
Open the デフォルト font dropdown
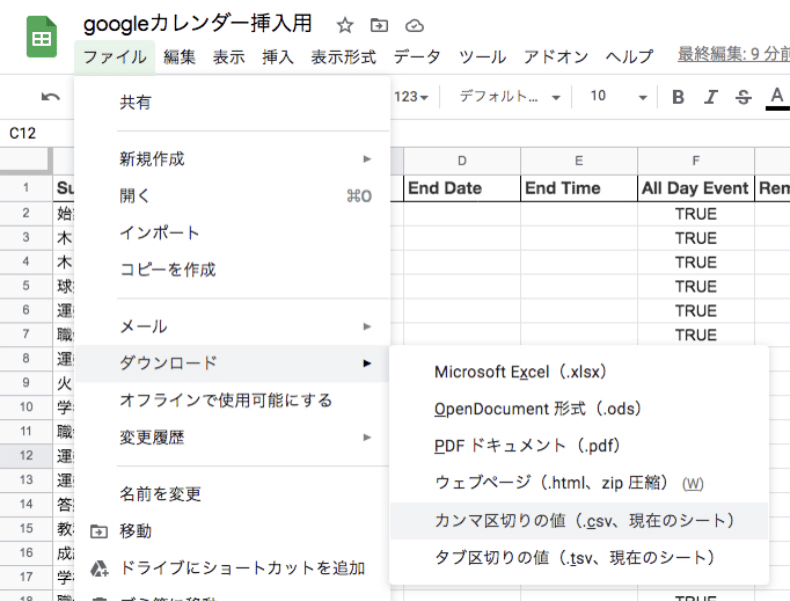point(509,96)
